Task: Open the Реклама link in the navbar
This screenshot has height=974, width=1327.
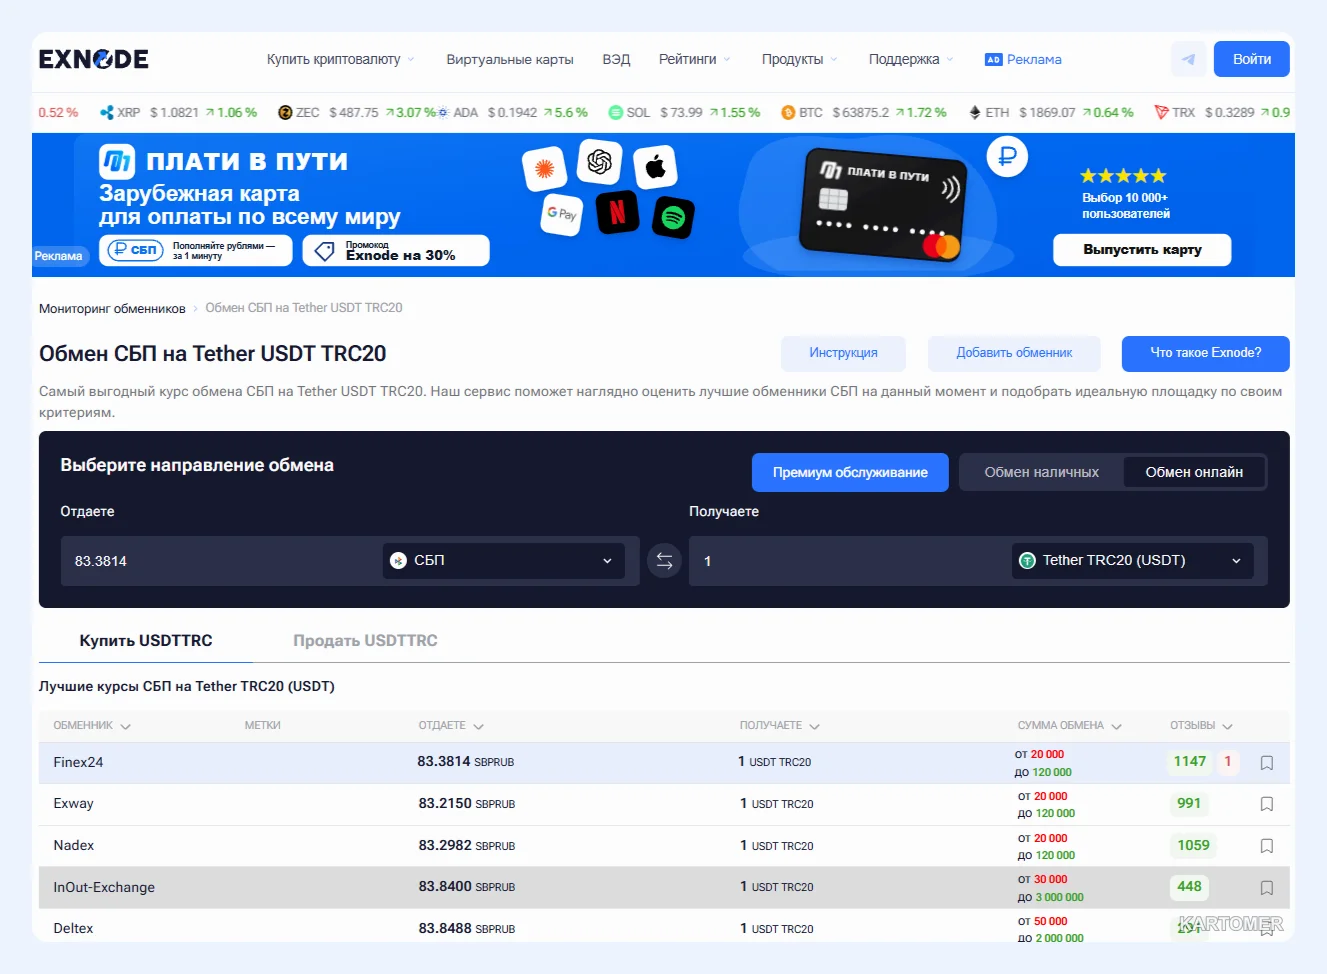Action: 1023,59
